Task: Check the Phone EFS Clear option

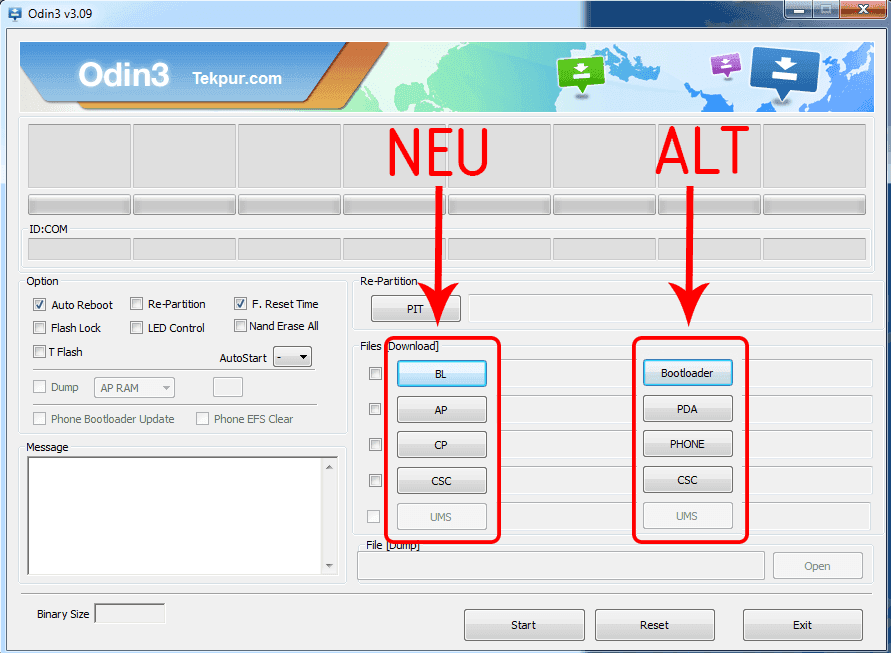Action: click(202, 419)
